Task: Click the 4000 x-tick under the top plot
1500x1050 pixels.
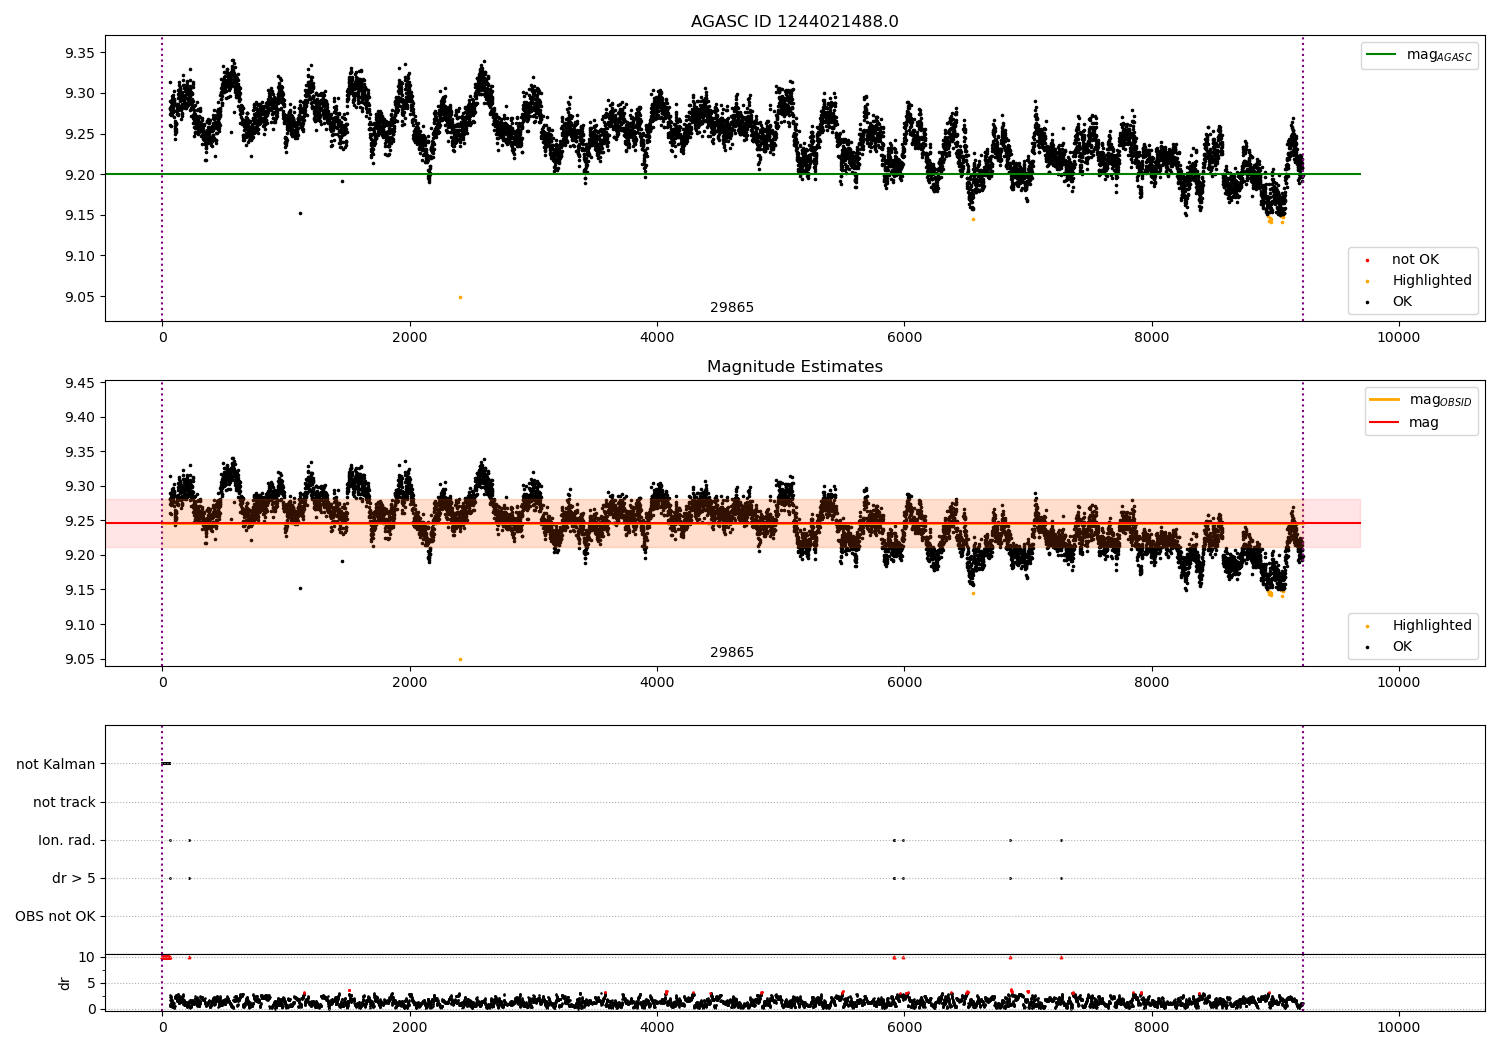Action: [x=657, y=338]
